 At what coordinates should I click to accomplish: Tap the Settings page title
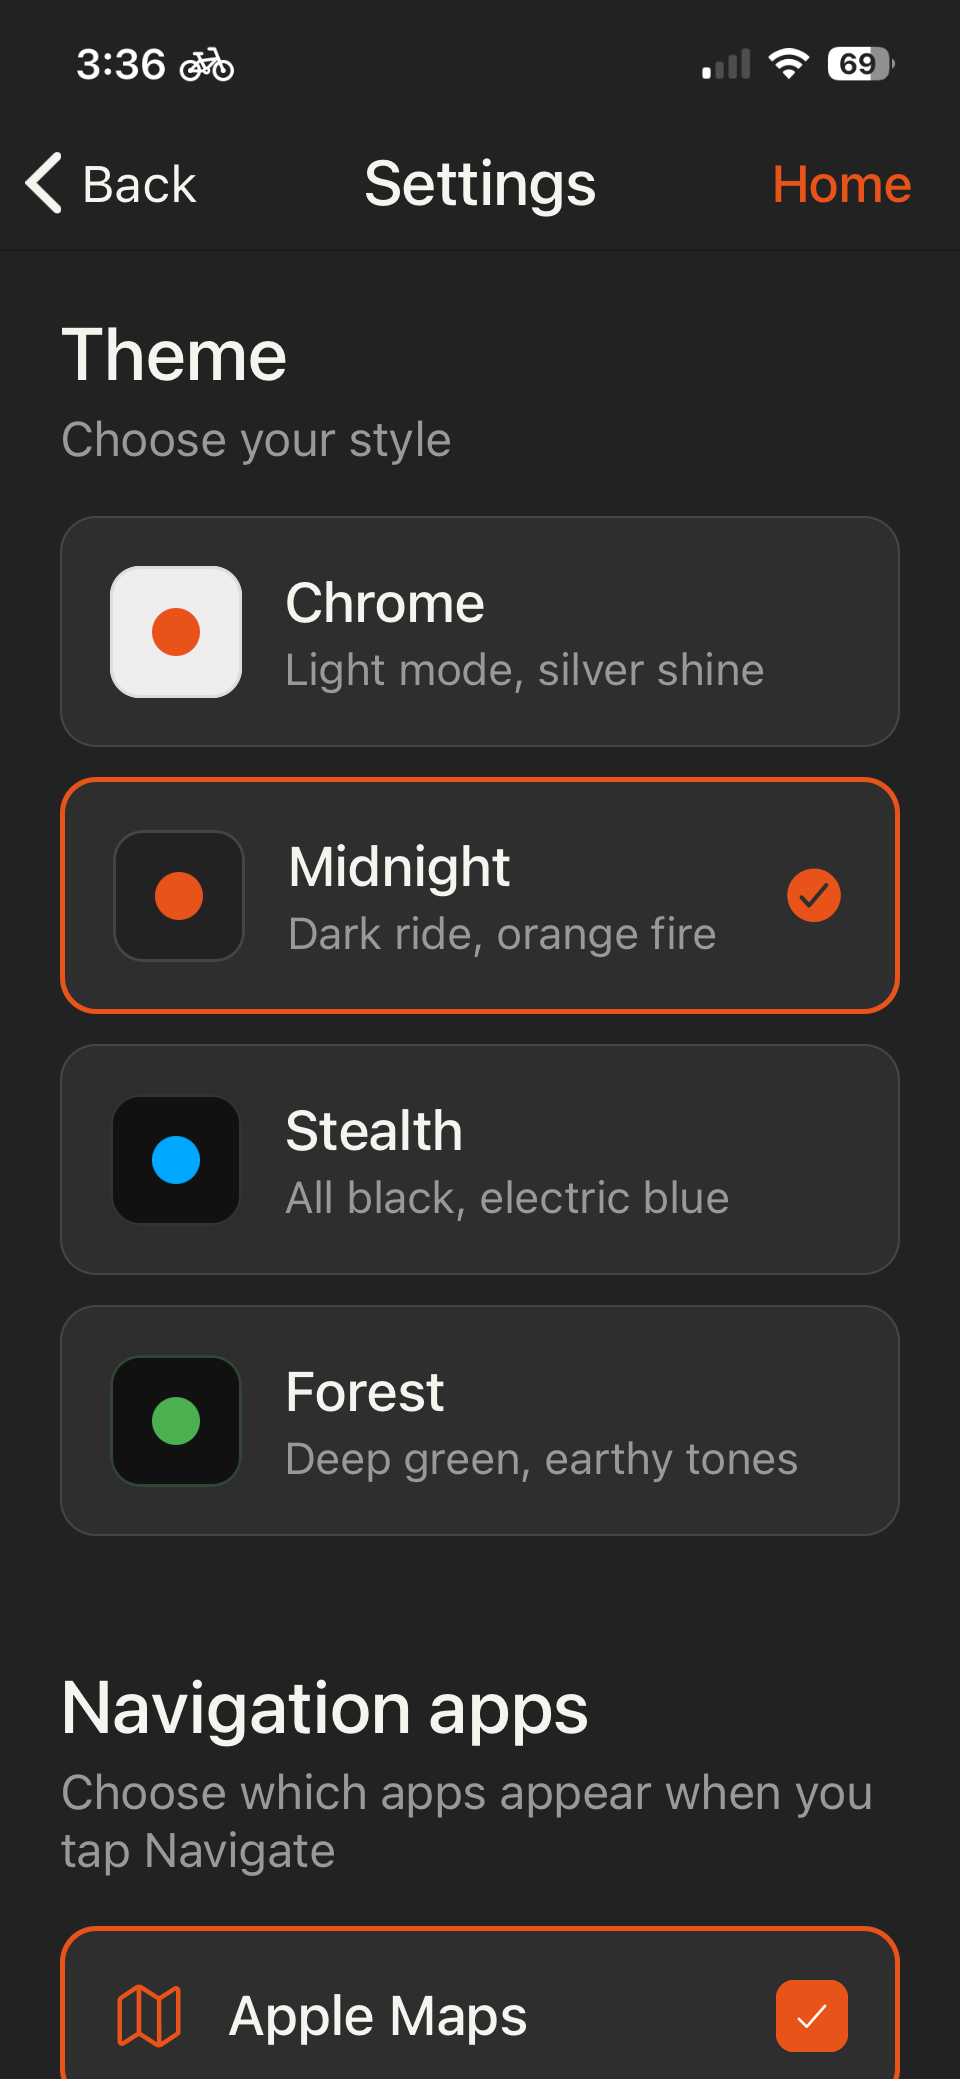[480, 185]
